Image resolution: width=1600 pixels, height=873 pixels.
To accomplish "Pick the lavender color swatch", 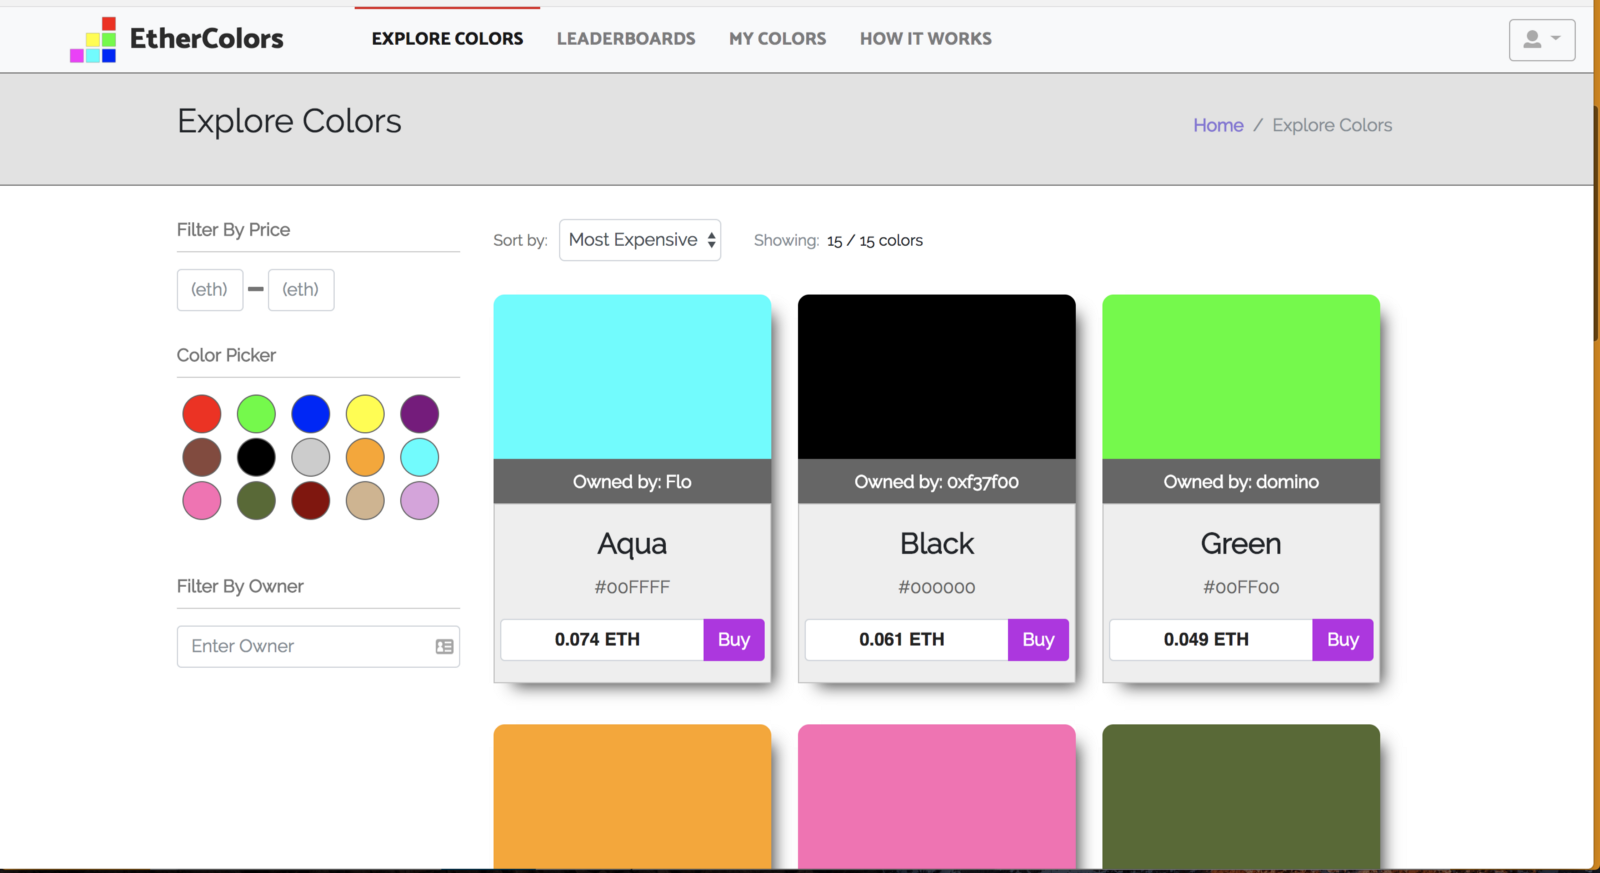I will (420, 501).
